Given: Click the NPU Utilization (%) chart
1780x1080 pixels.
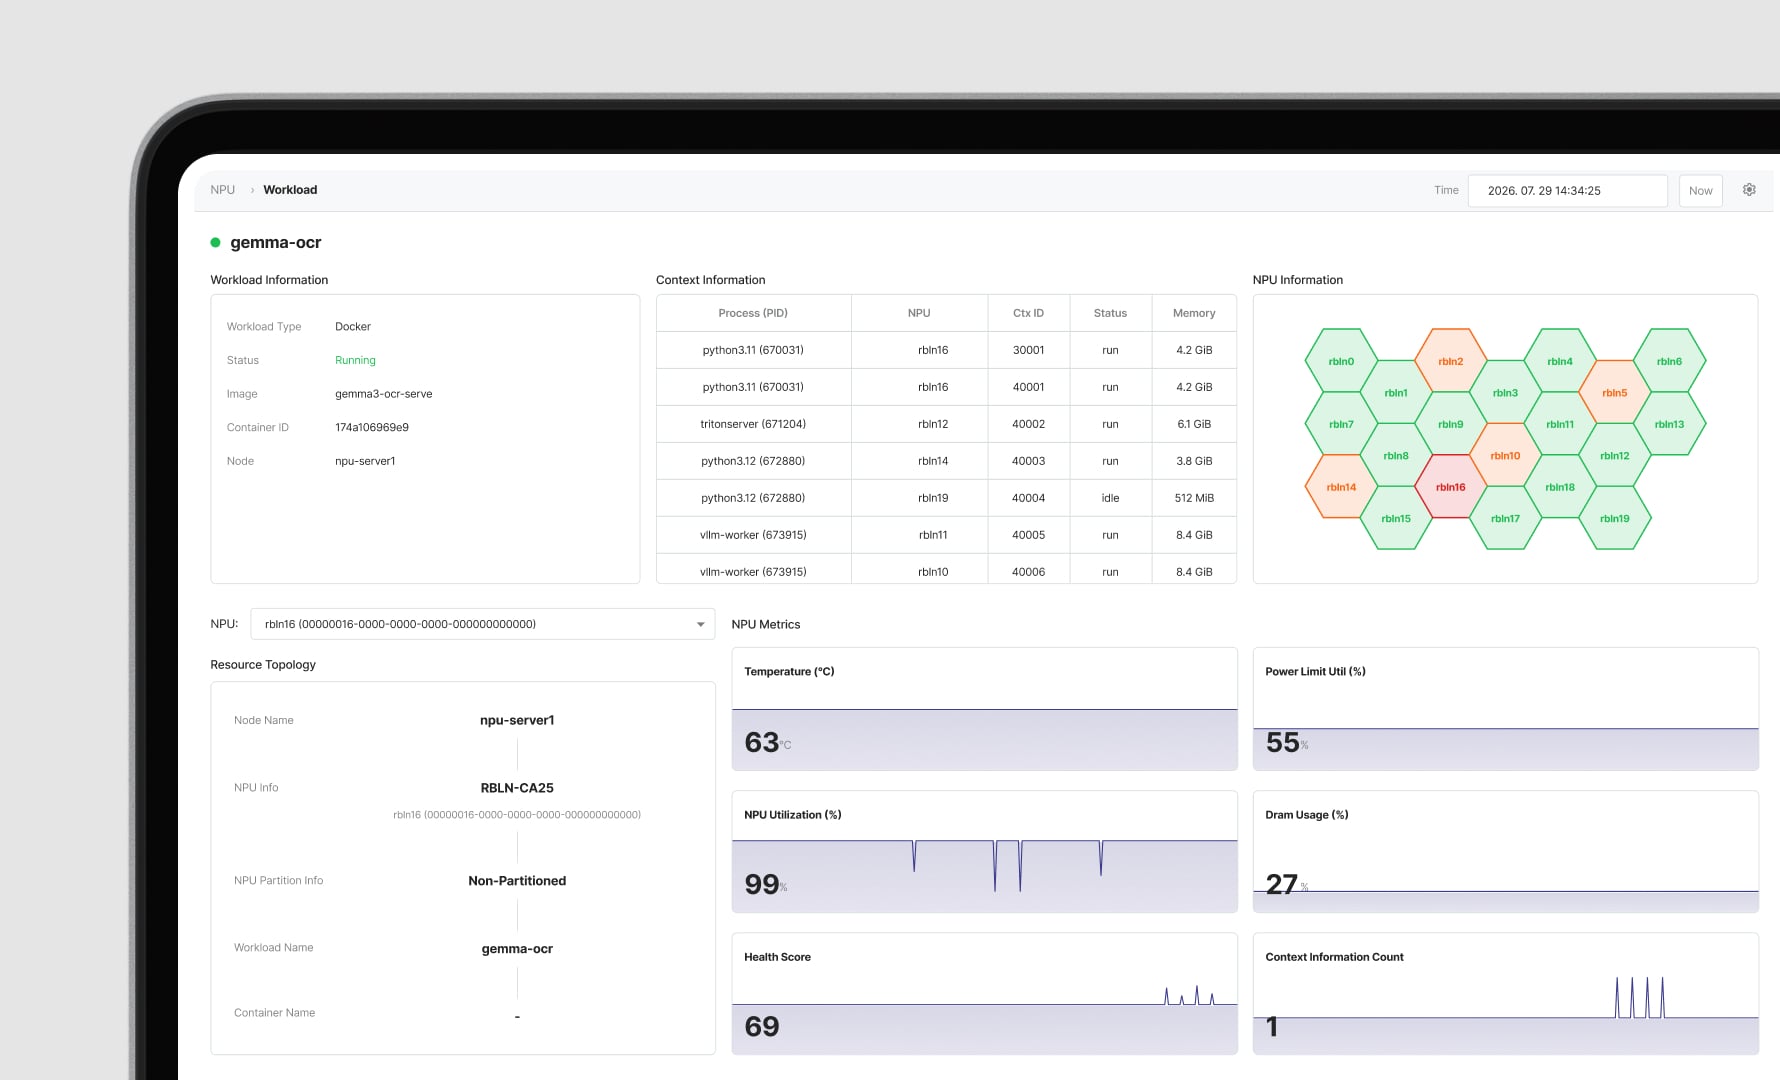Looking at the screenshot, I should tap(984, 852).
